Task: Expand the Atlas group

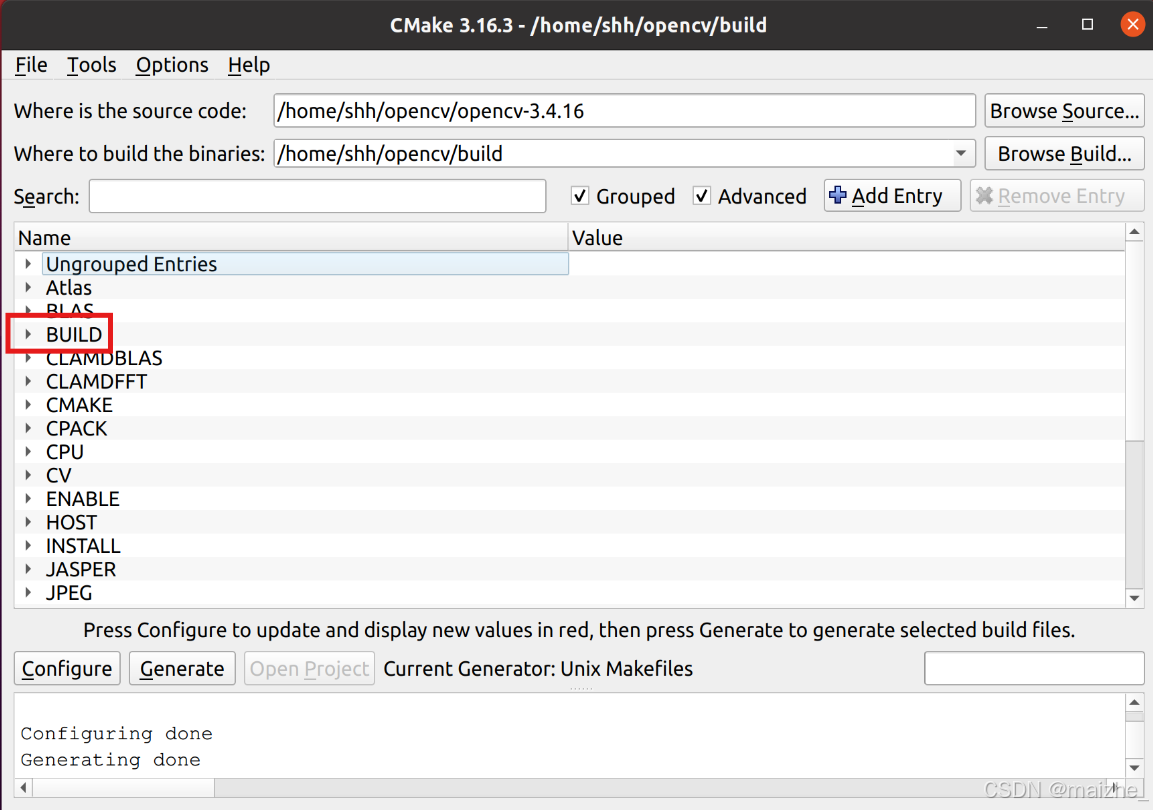Action: click(28, 287)
